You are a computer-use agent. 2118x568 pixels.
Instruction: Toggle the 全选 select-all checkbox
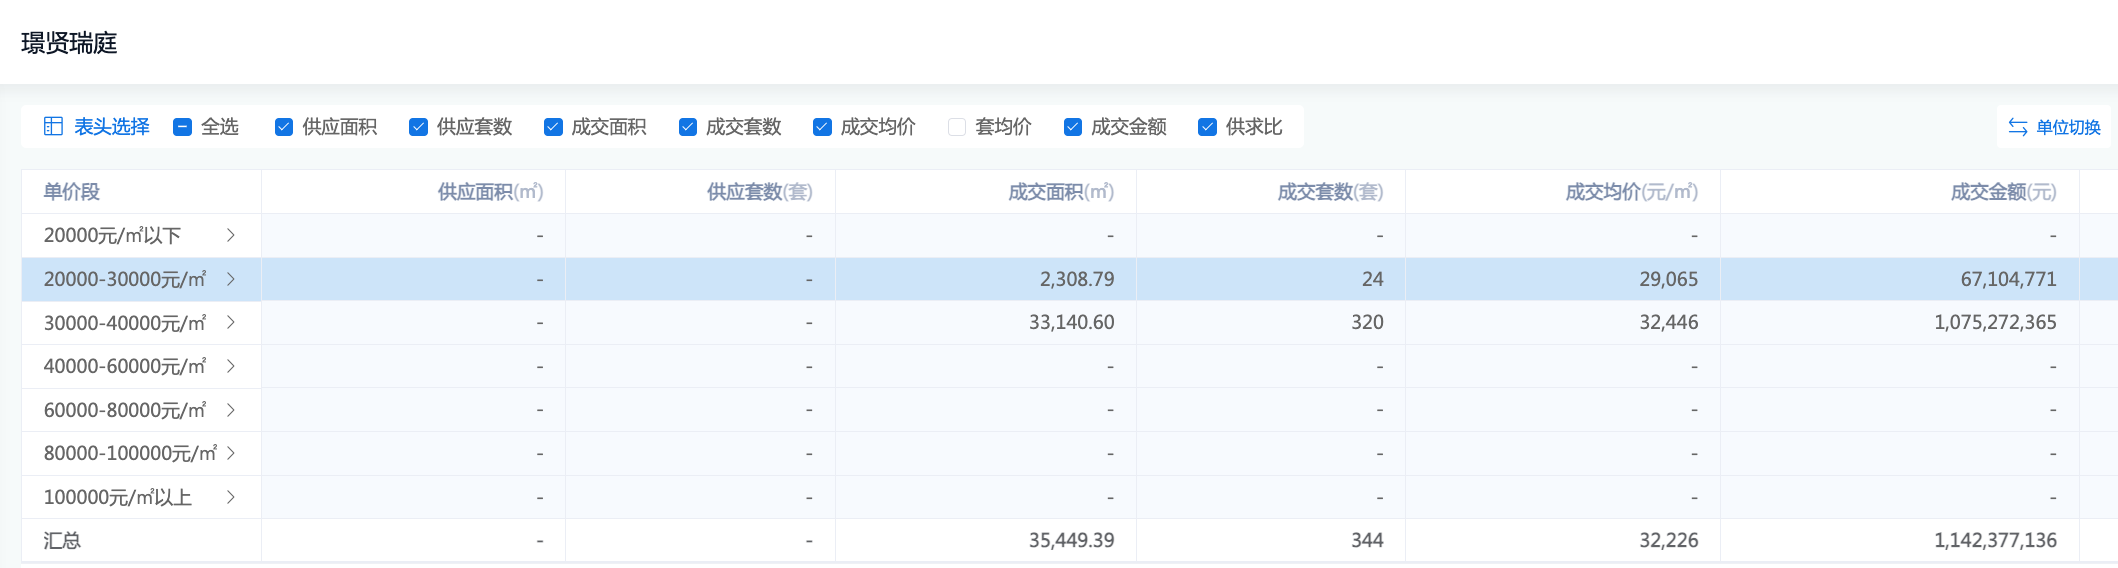[182, 127]
